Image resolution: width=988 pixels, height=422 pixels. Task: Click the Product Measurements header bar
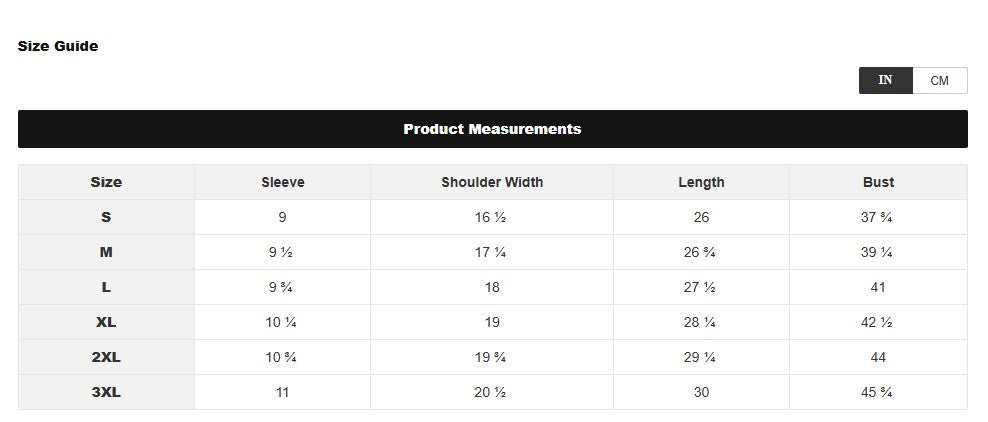[x=493, y=129]
